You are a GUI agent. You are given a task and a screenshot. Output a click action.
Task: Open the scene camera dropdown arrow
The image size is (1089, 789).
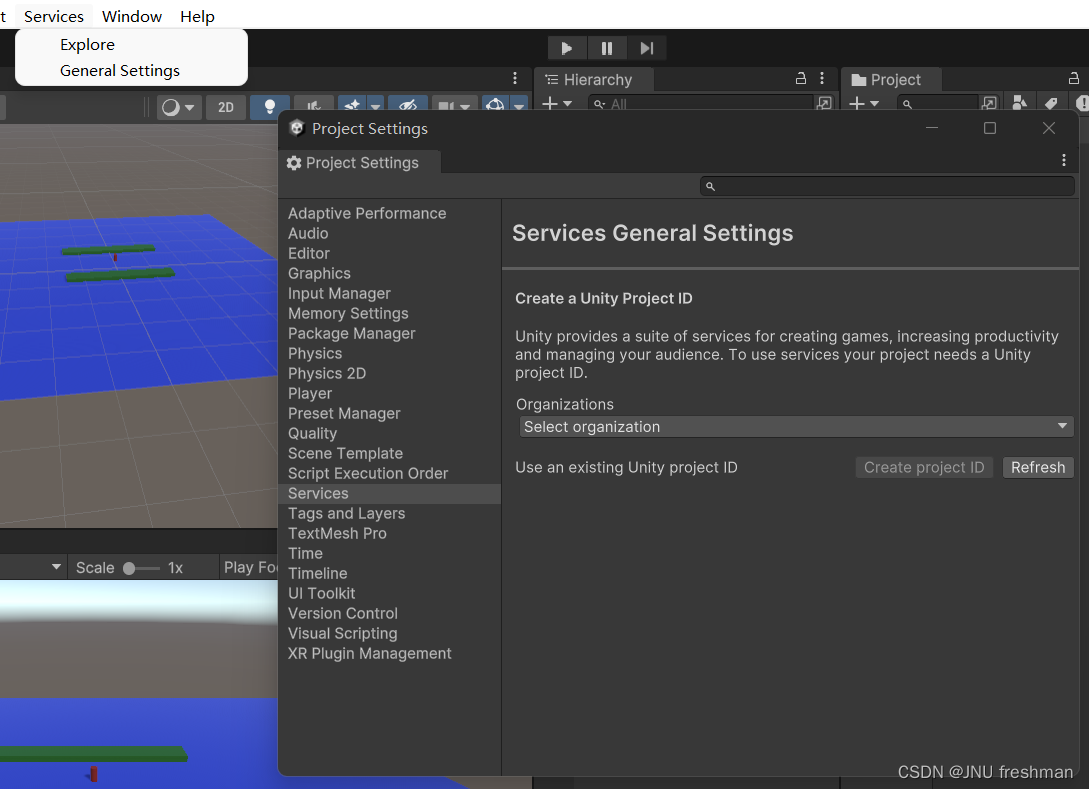466,107
